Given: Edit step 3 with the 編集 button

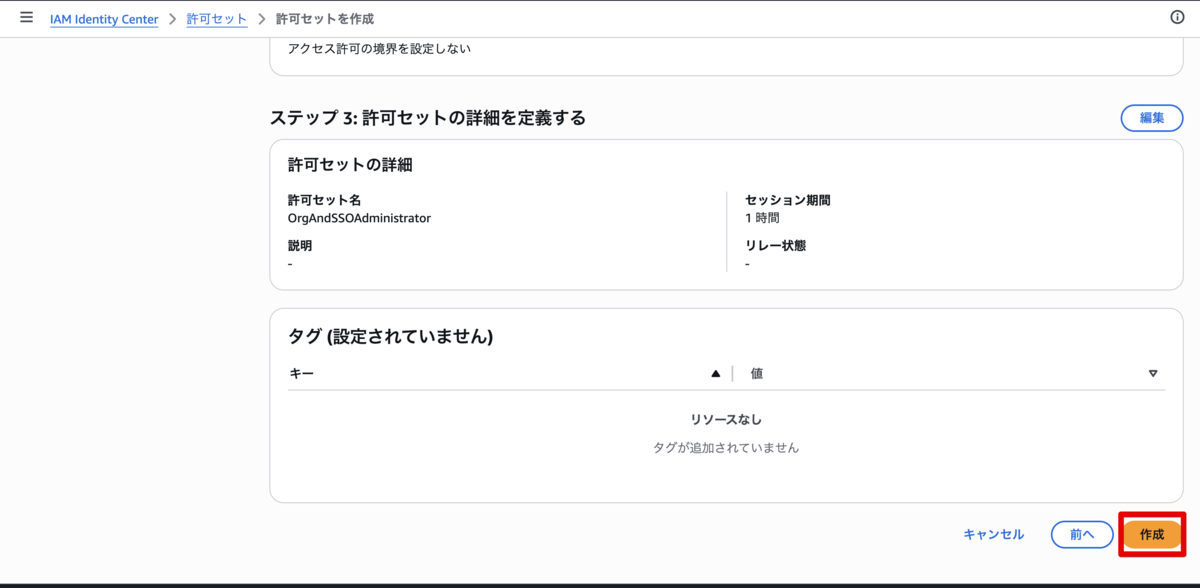Looking at the screenshot, I should [1152, 118].
